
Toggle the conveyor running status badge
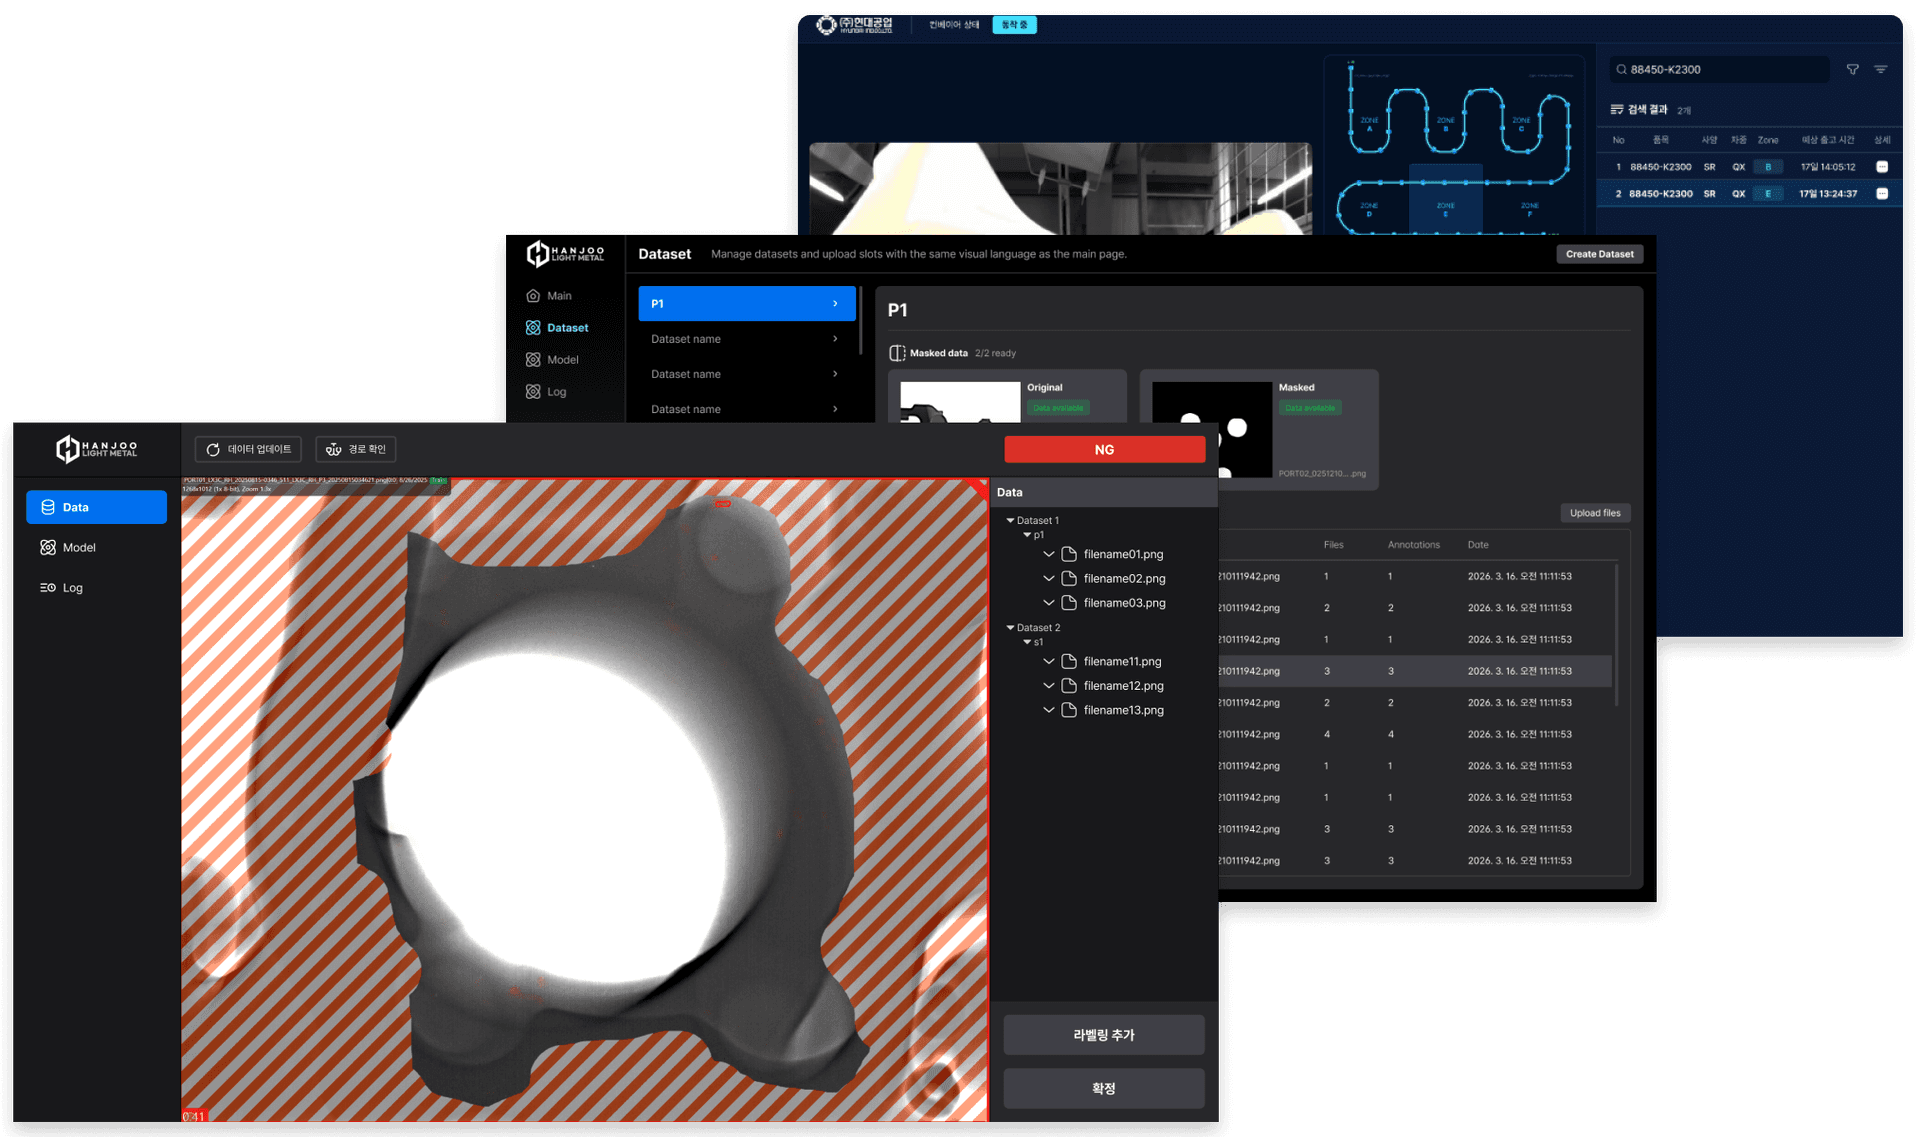click(1014, 25)
